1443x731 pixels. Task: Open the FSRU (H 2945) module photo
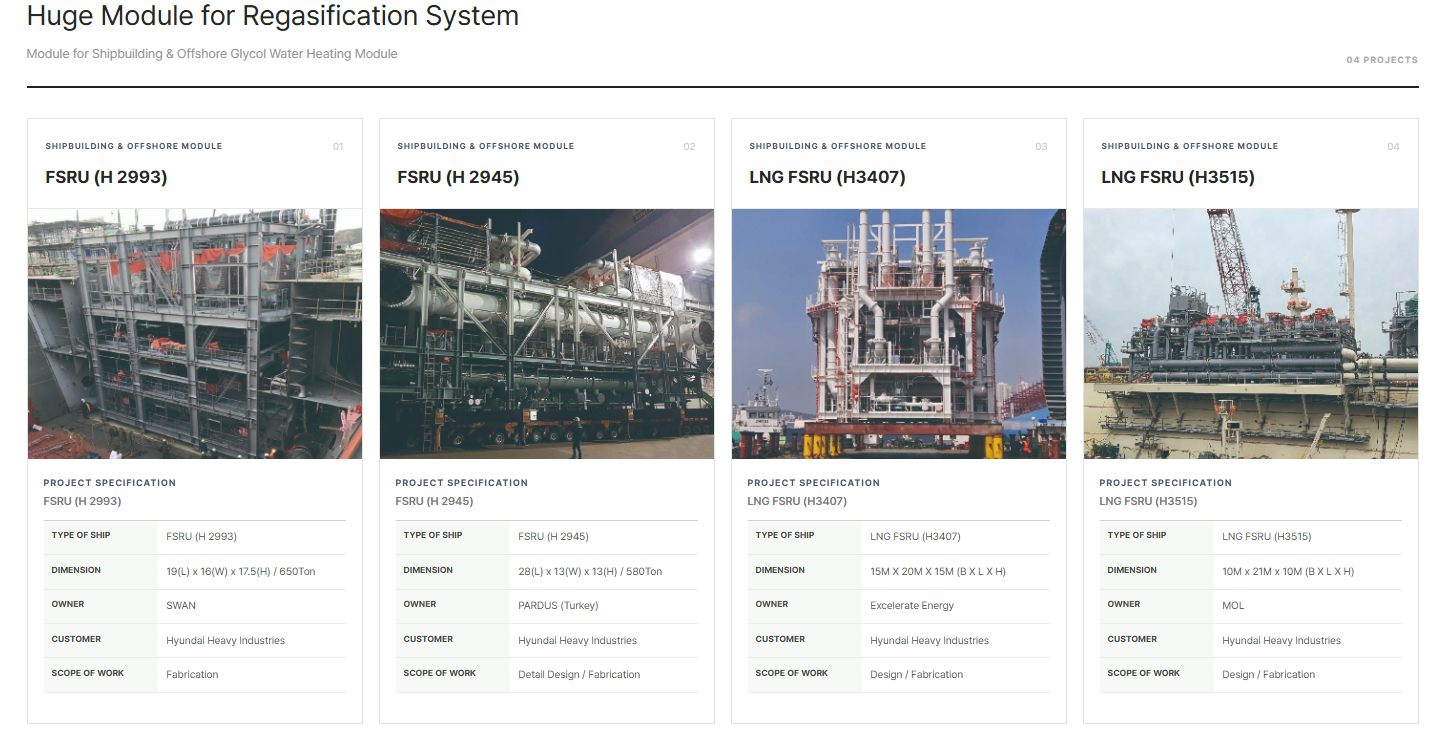547,334
